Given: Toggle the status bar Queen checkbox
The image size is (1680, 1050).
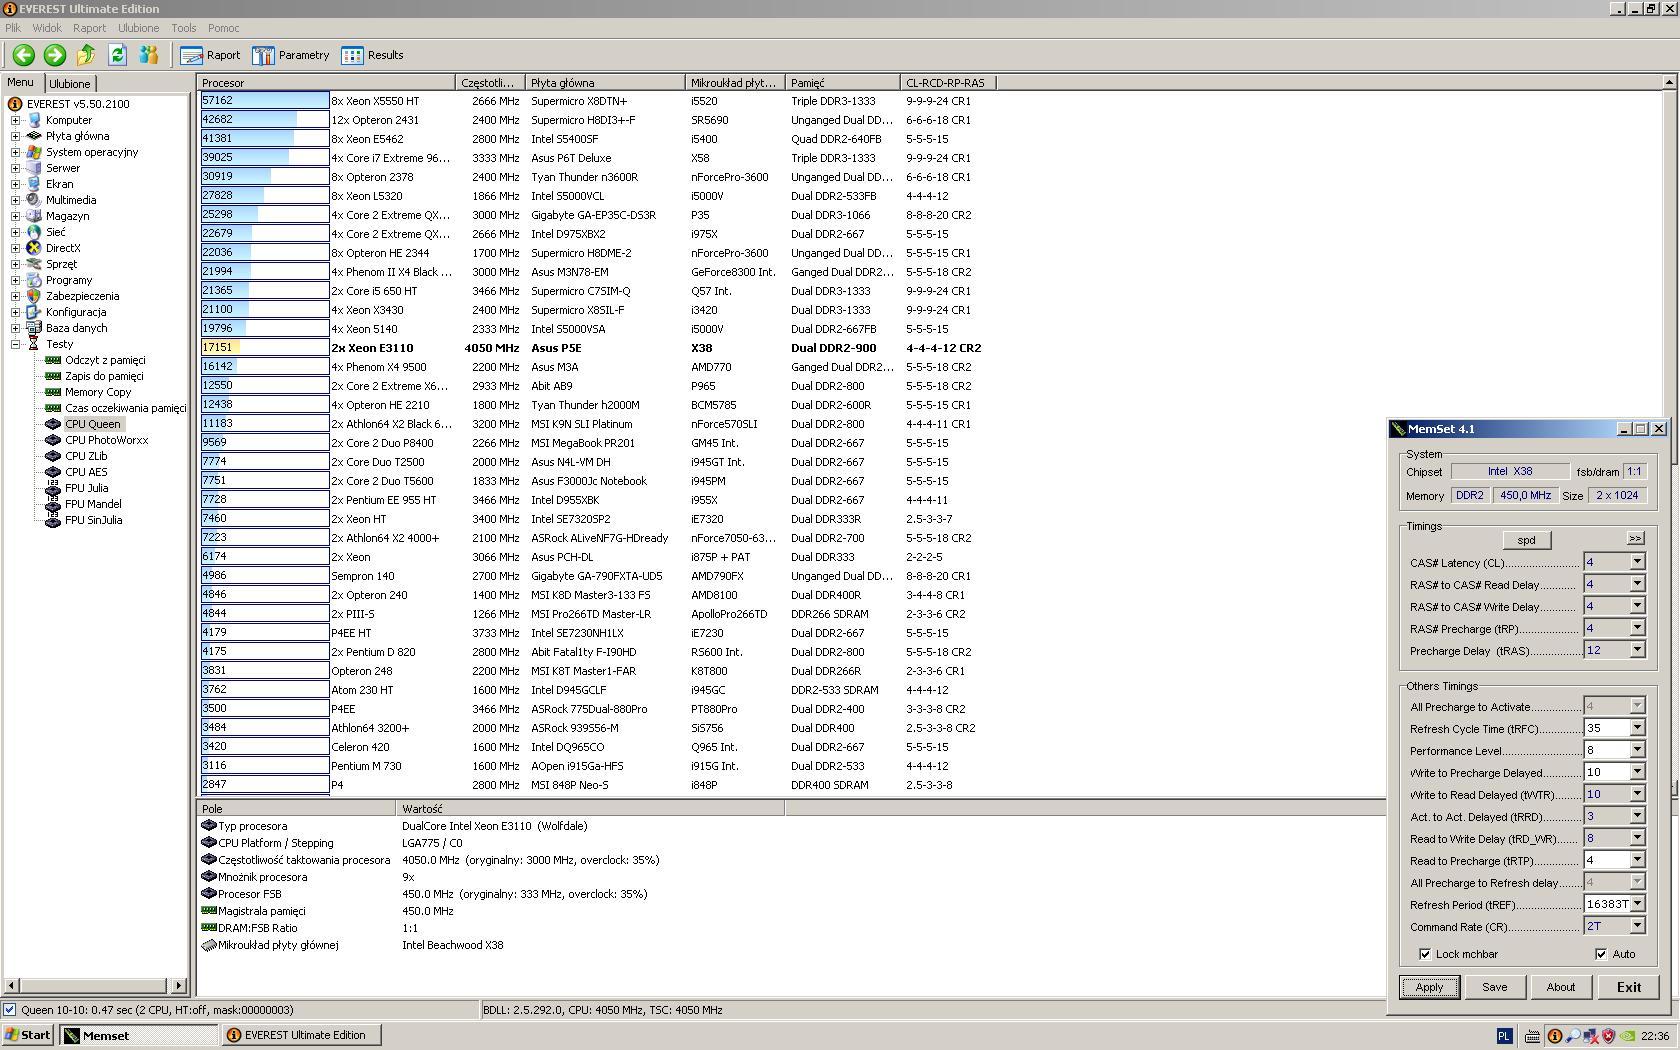Looking at the screenshot, I should [10, 1010].
